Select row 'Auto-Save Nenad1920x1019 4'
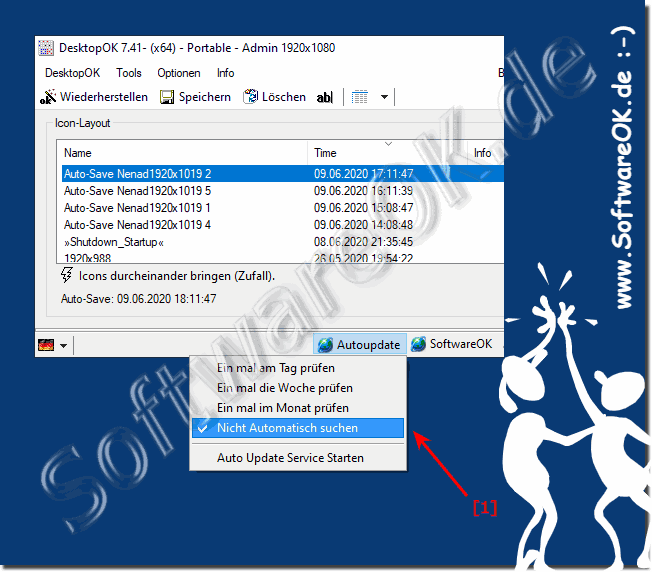 click(x=283, y=225)
